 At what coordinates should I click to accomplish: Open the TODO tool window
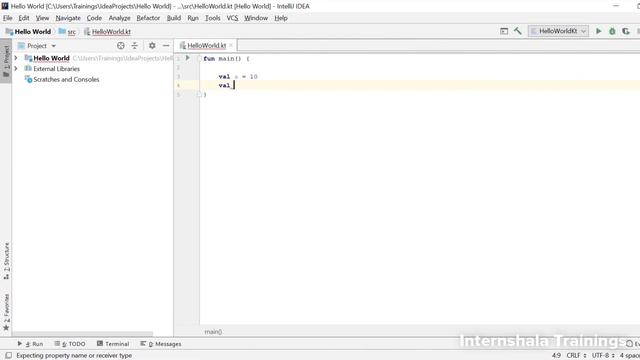[x=70, y=344]
